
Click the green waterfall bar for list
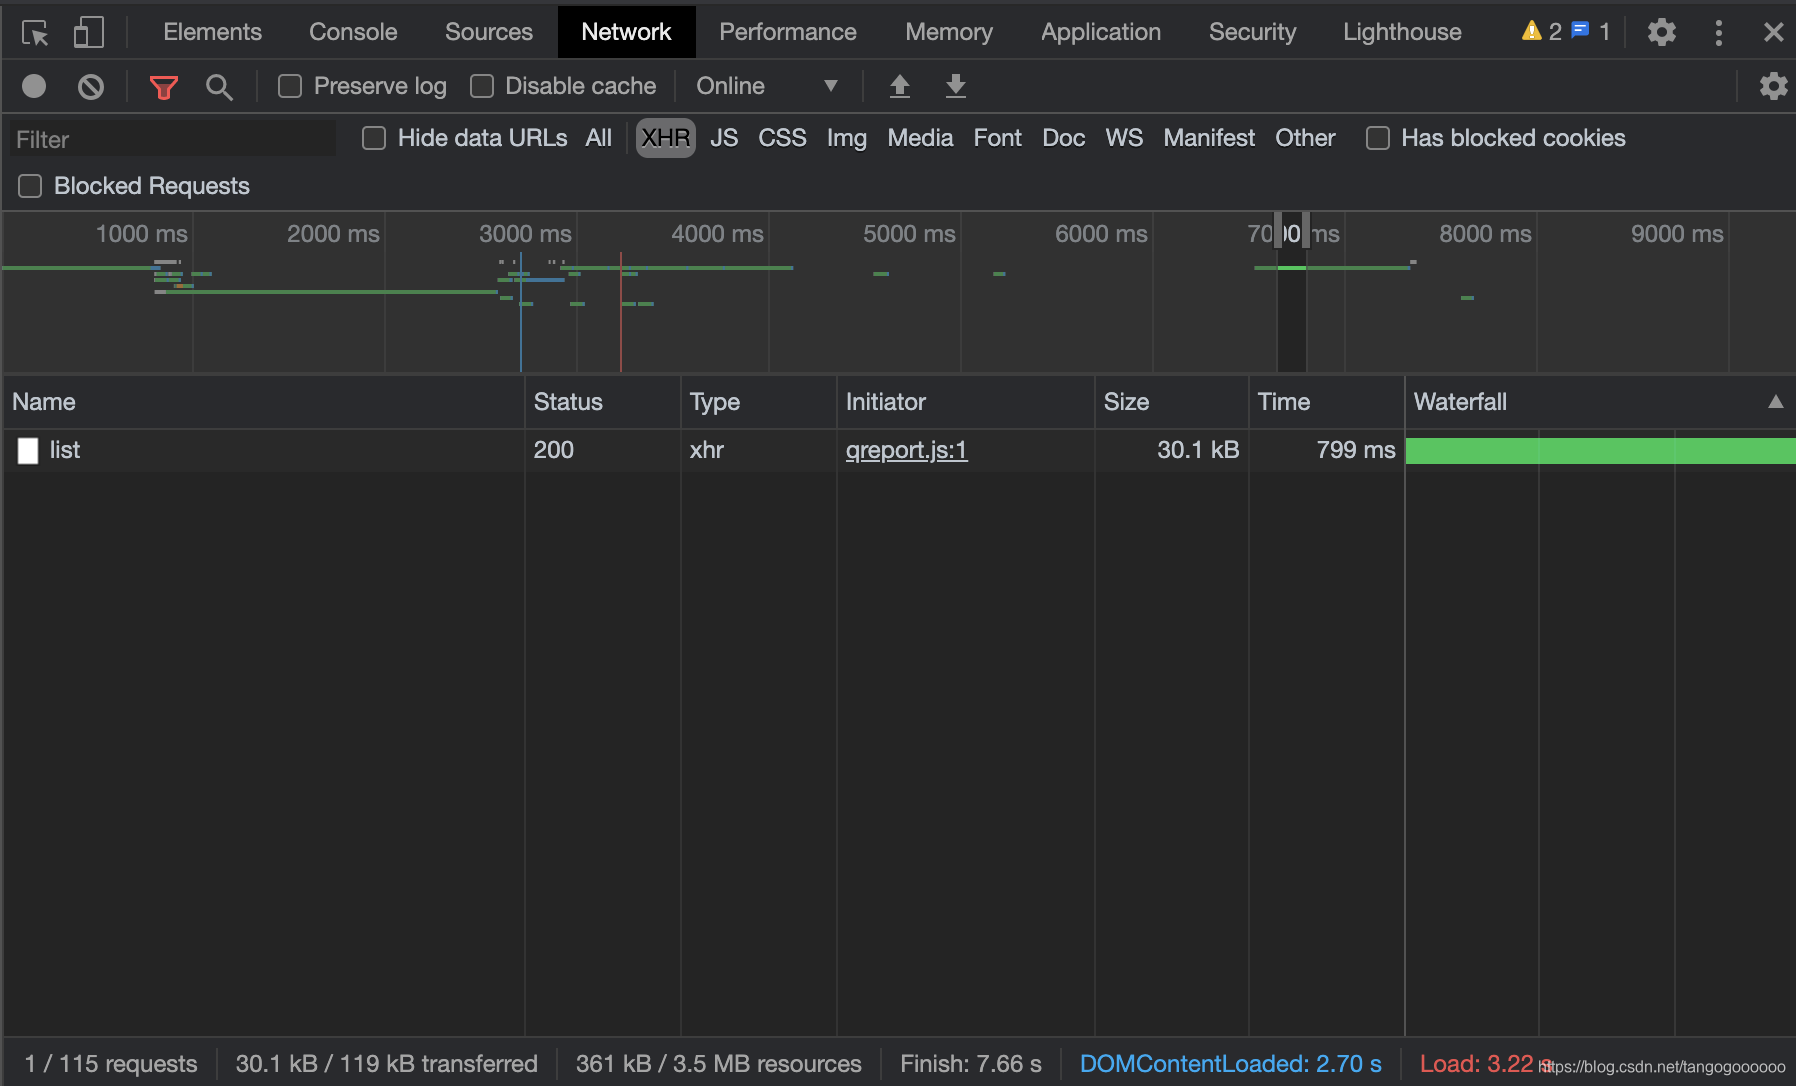pos(1600,451)
